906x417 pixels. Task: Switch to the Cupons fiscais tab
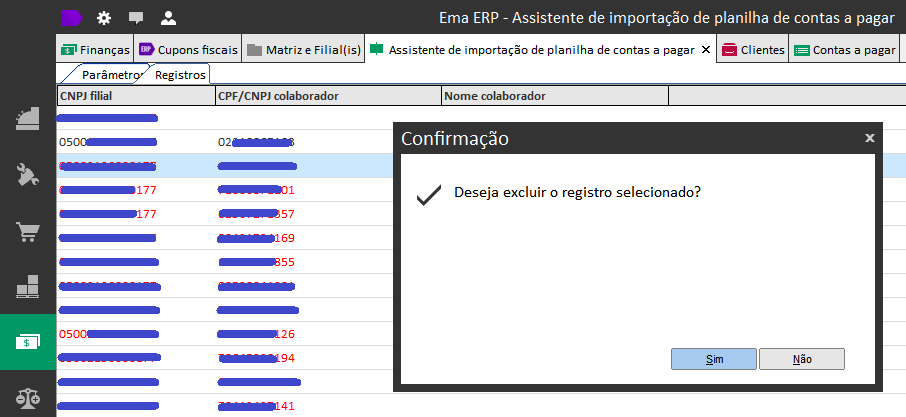tap(188, 50)
